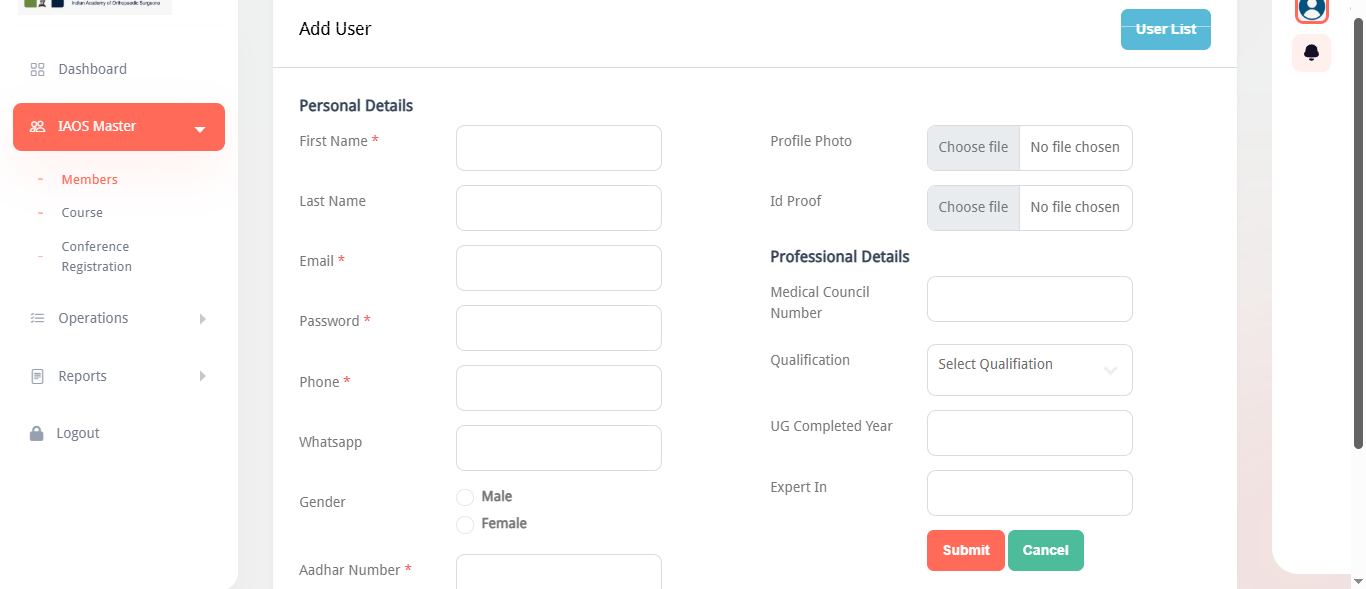Click the Logout lock icon

[37, 434]
